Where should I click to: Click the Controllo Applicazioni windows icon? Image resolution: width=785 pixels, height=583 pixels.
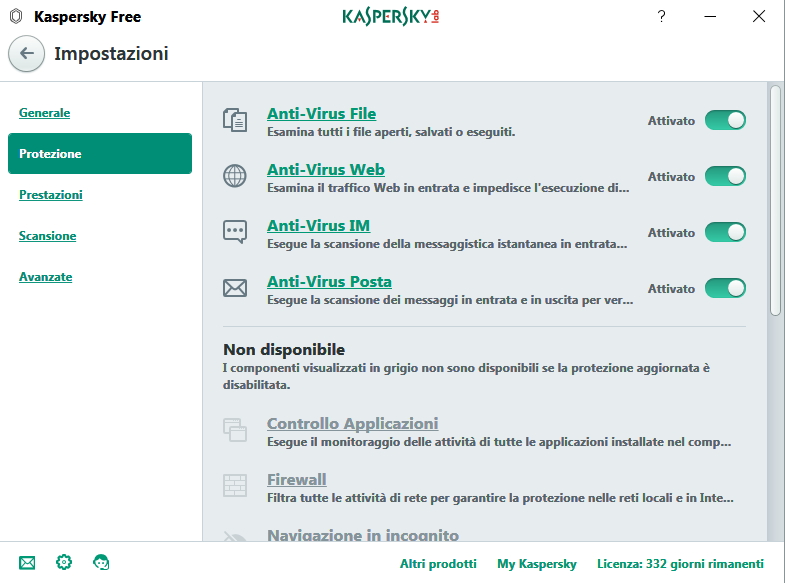235,430
